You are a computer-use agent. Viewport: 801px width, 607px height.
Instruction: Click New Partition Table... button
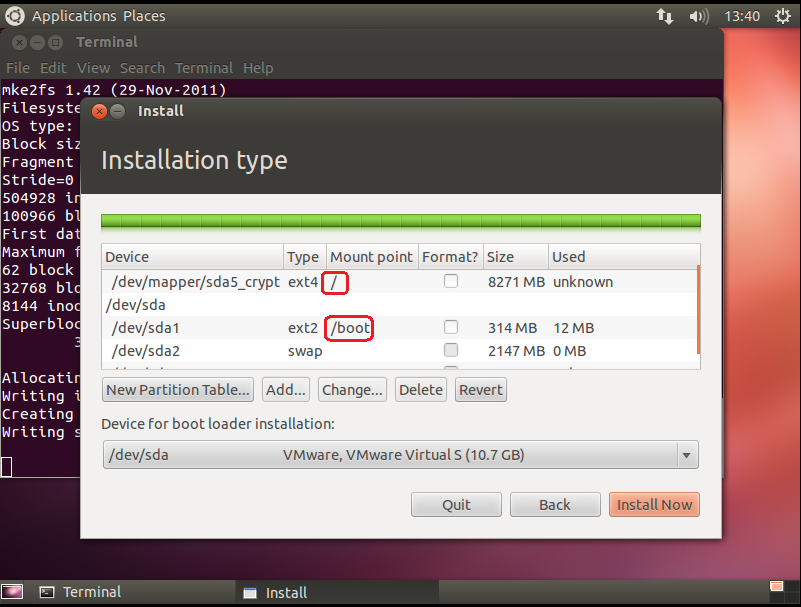[178, 389]
